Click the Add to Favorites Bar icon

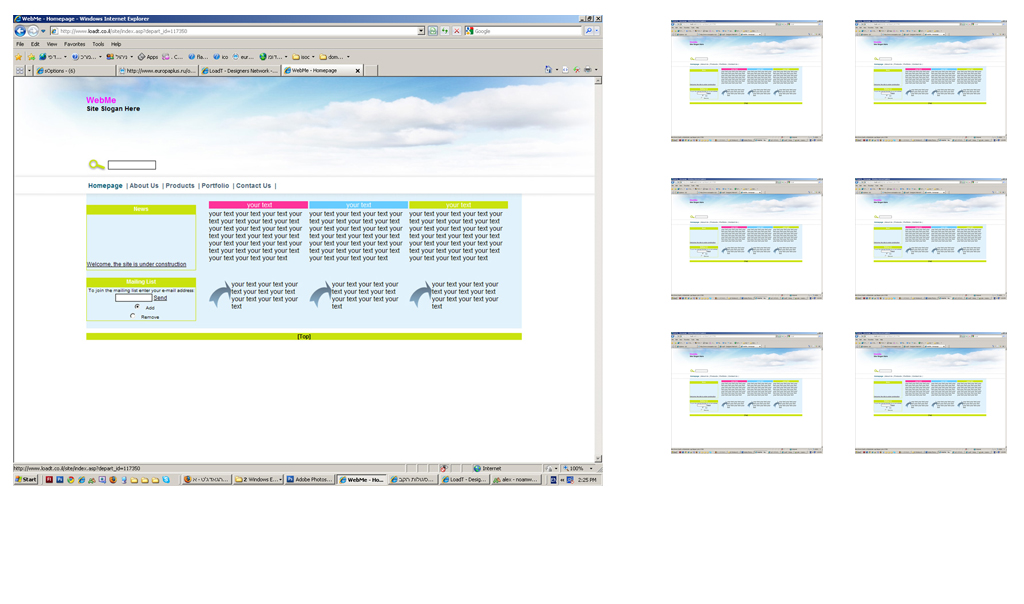(31, 57)
